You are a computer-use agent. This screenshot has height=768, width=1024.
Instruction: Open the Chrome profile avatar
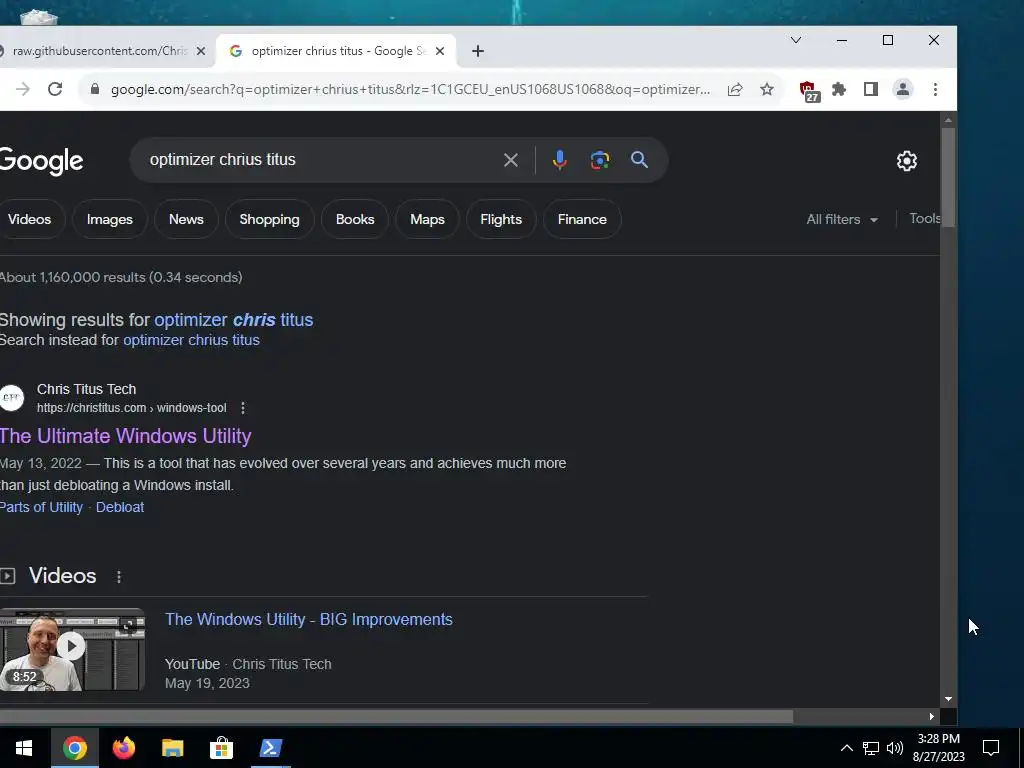(903, 89)
